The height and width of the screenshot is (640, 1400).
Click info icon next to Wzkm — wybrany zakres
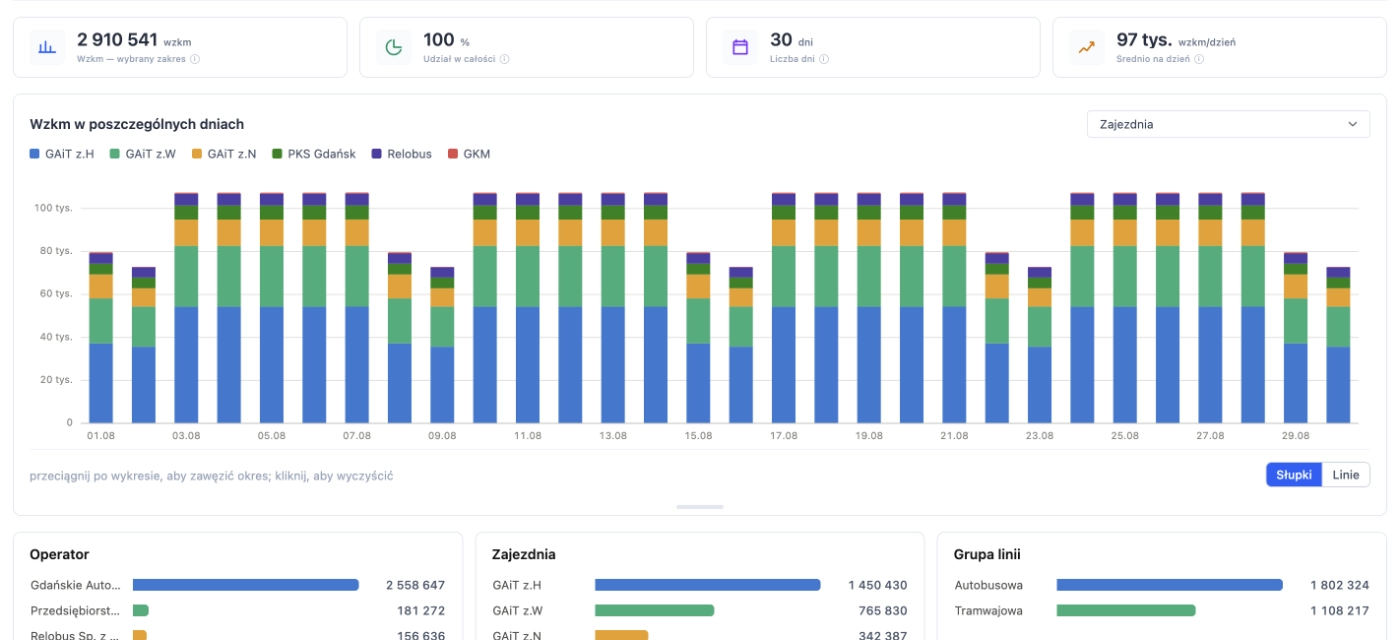click(x=195, y=59)
